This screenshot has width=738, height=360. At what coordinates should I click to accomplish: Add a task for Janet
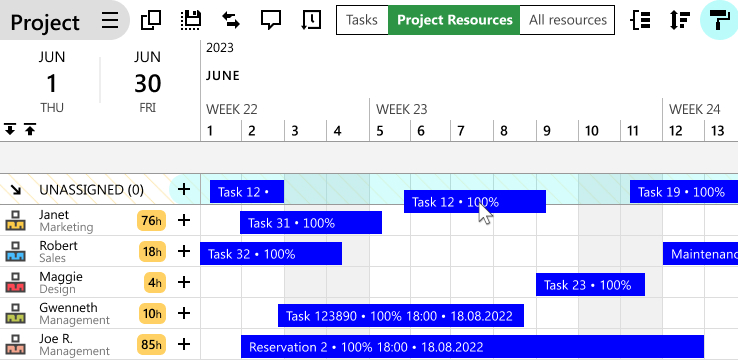(184, 220)
